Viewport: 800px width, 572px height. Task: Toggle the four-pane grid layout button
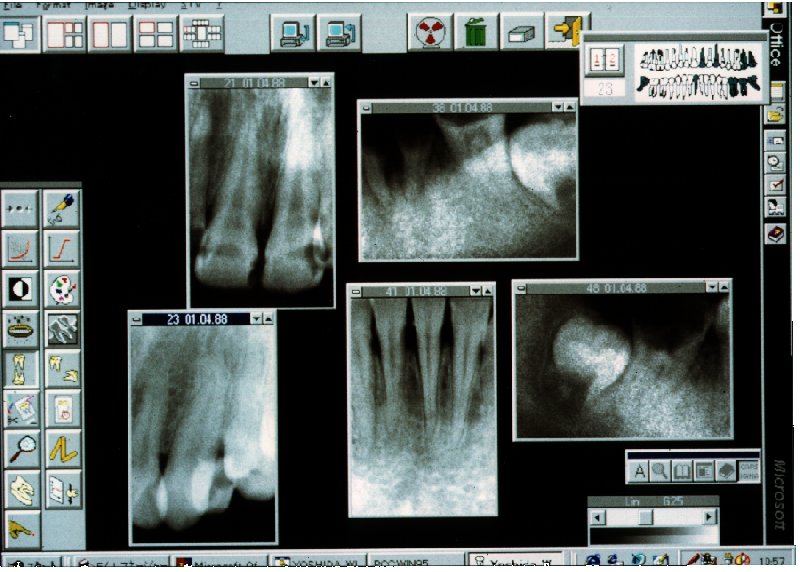(156, 34)
